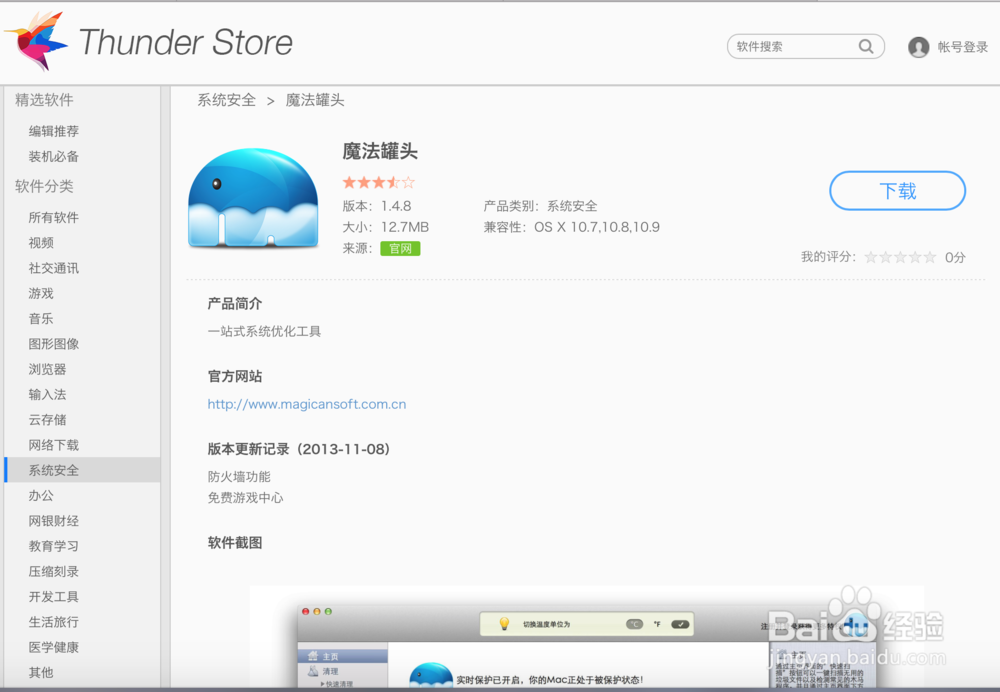1000x692 pixels.
Task: Select the 压缩刻录 category
Action: click(x=54, y=571)
